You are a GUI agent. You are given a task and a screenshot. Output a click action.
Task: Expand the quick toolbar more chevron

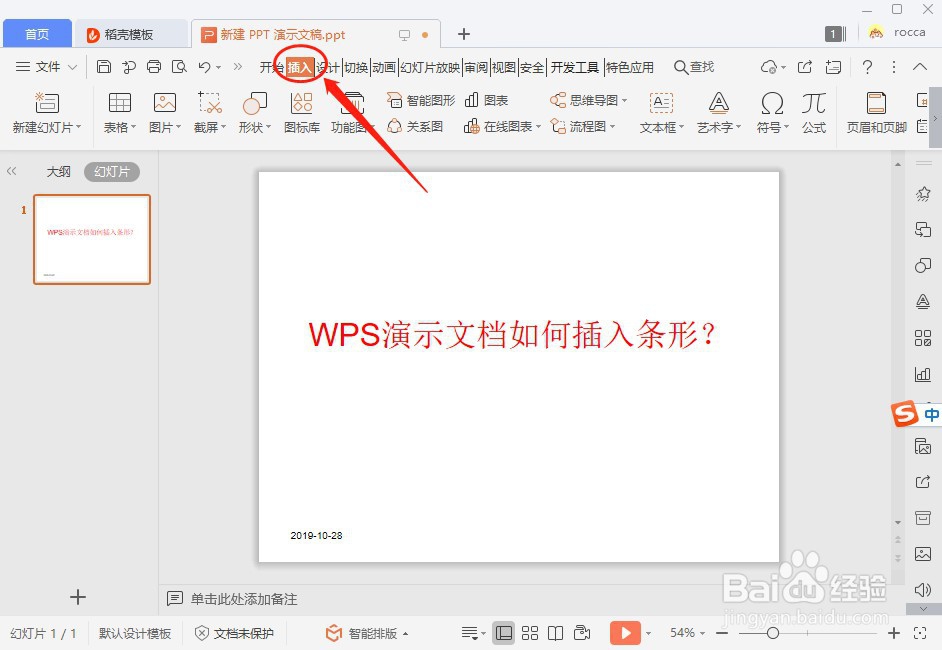point(238,67)
